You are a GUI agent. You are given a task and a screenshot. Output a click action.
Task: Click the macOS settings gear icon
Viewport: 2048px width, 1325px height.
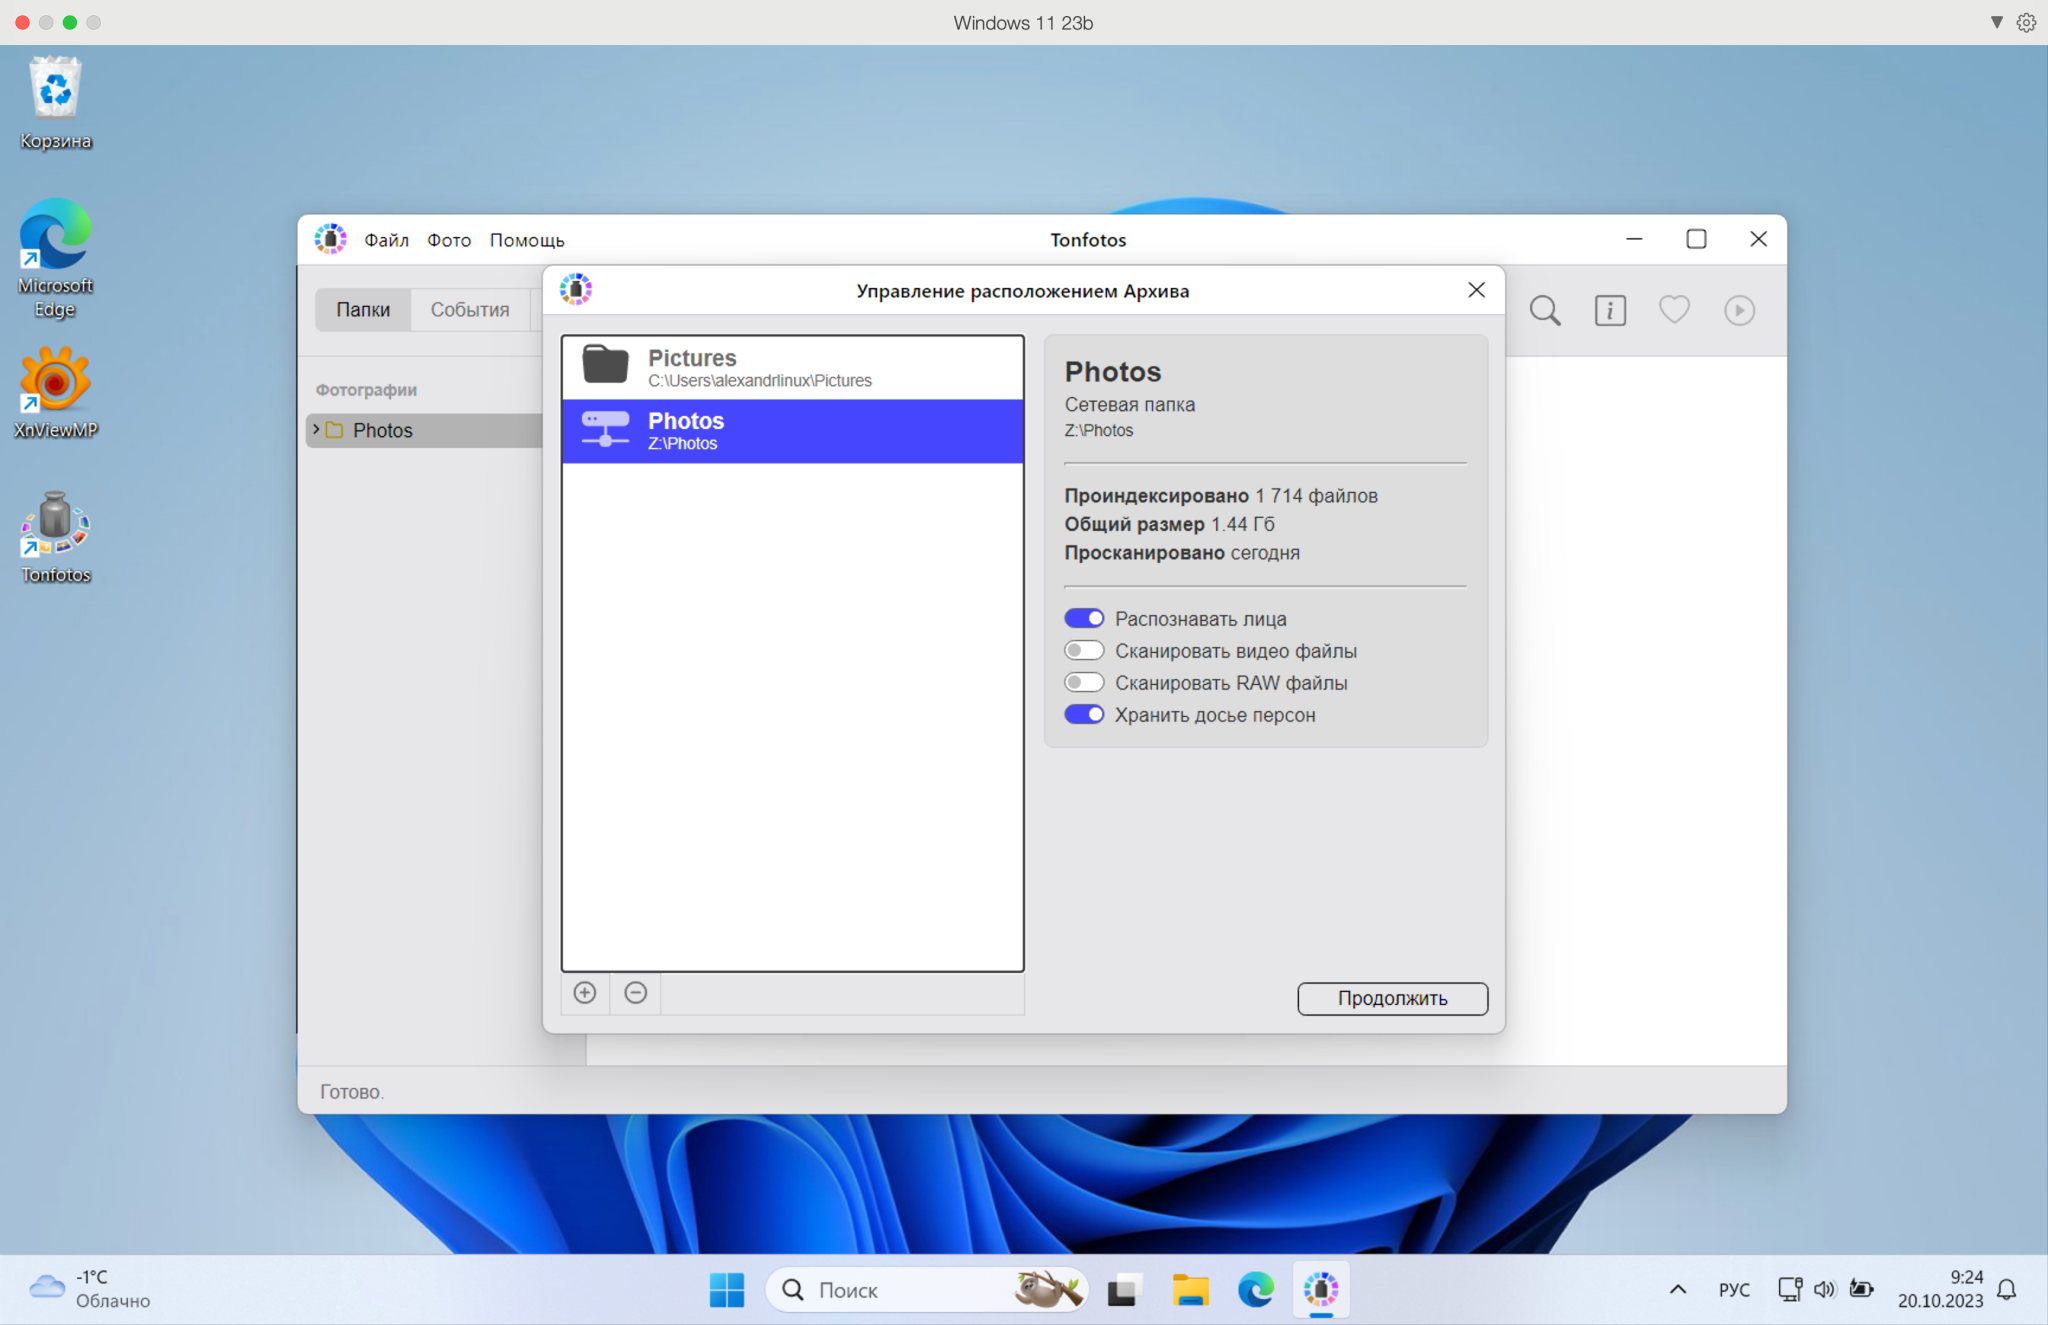point(2026,22)
